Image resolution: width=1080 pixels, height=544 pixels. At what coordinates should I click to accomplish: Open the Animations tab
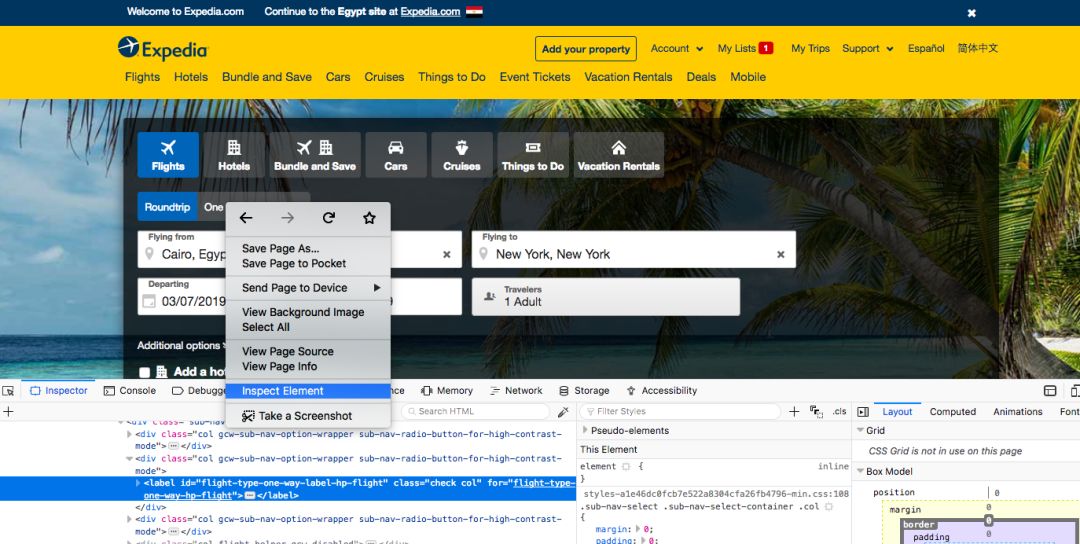1017,412
